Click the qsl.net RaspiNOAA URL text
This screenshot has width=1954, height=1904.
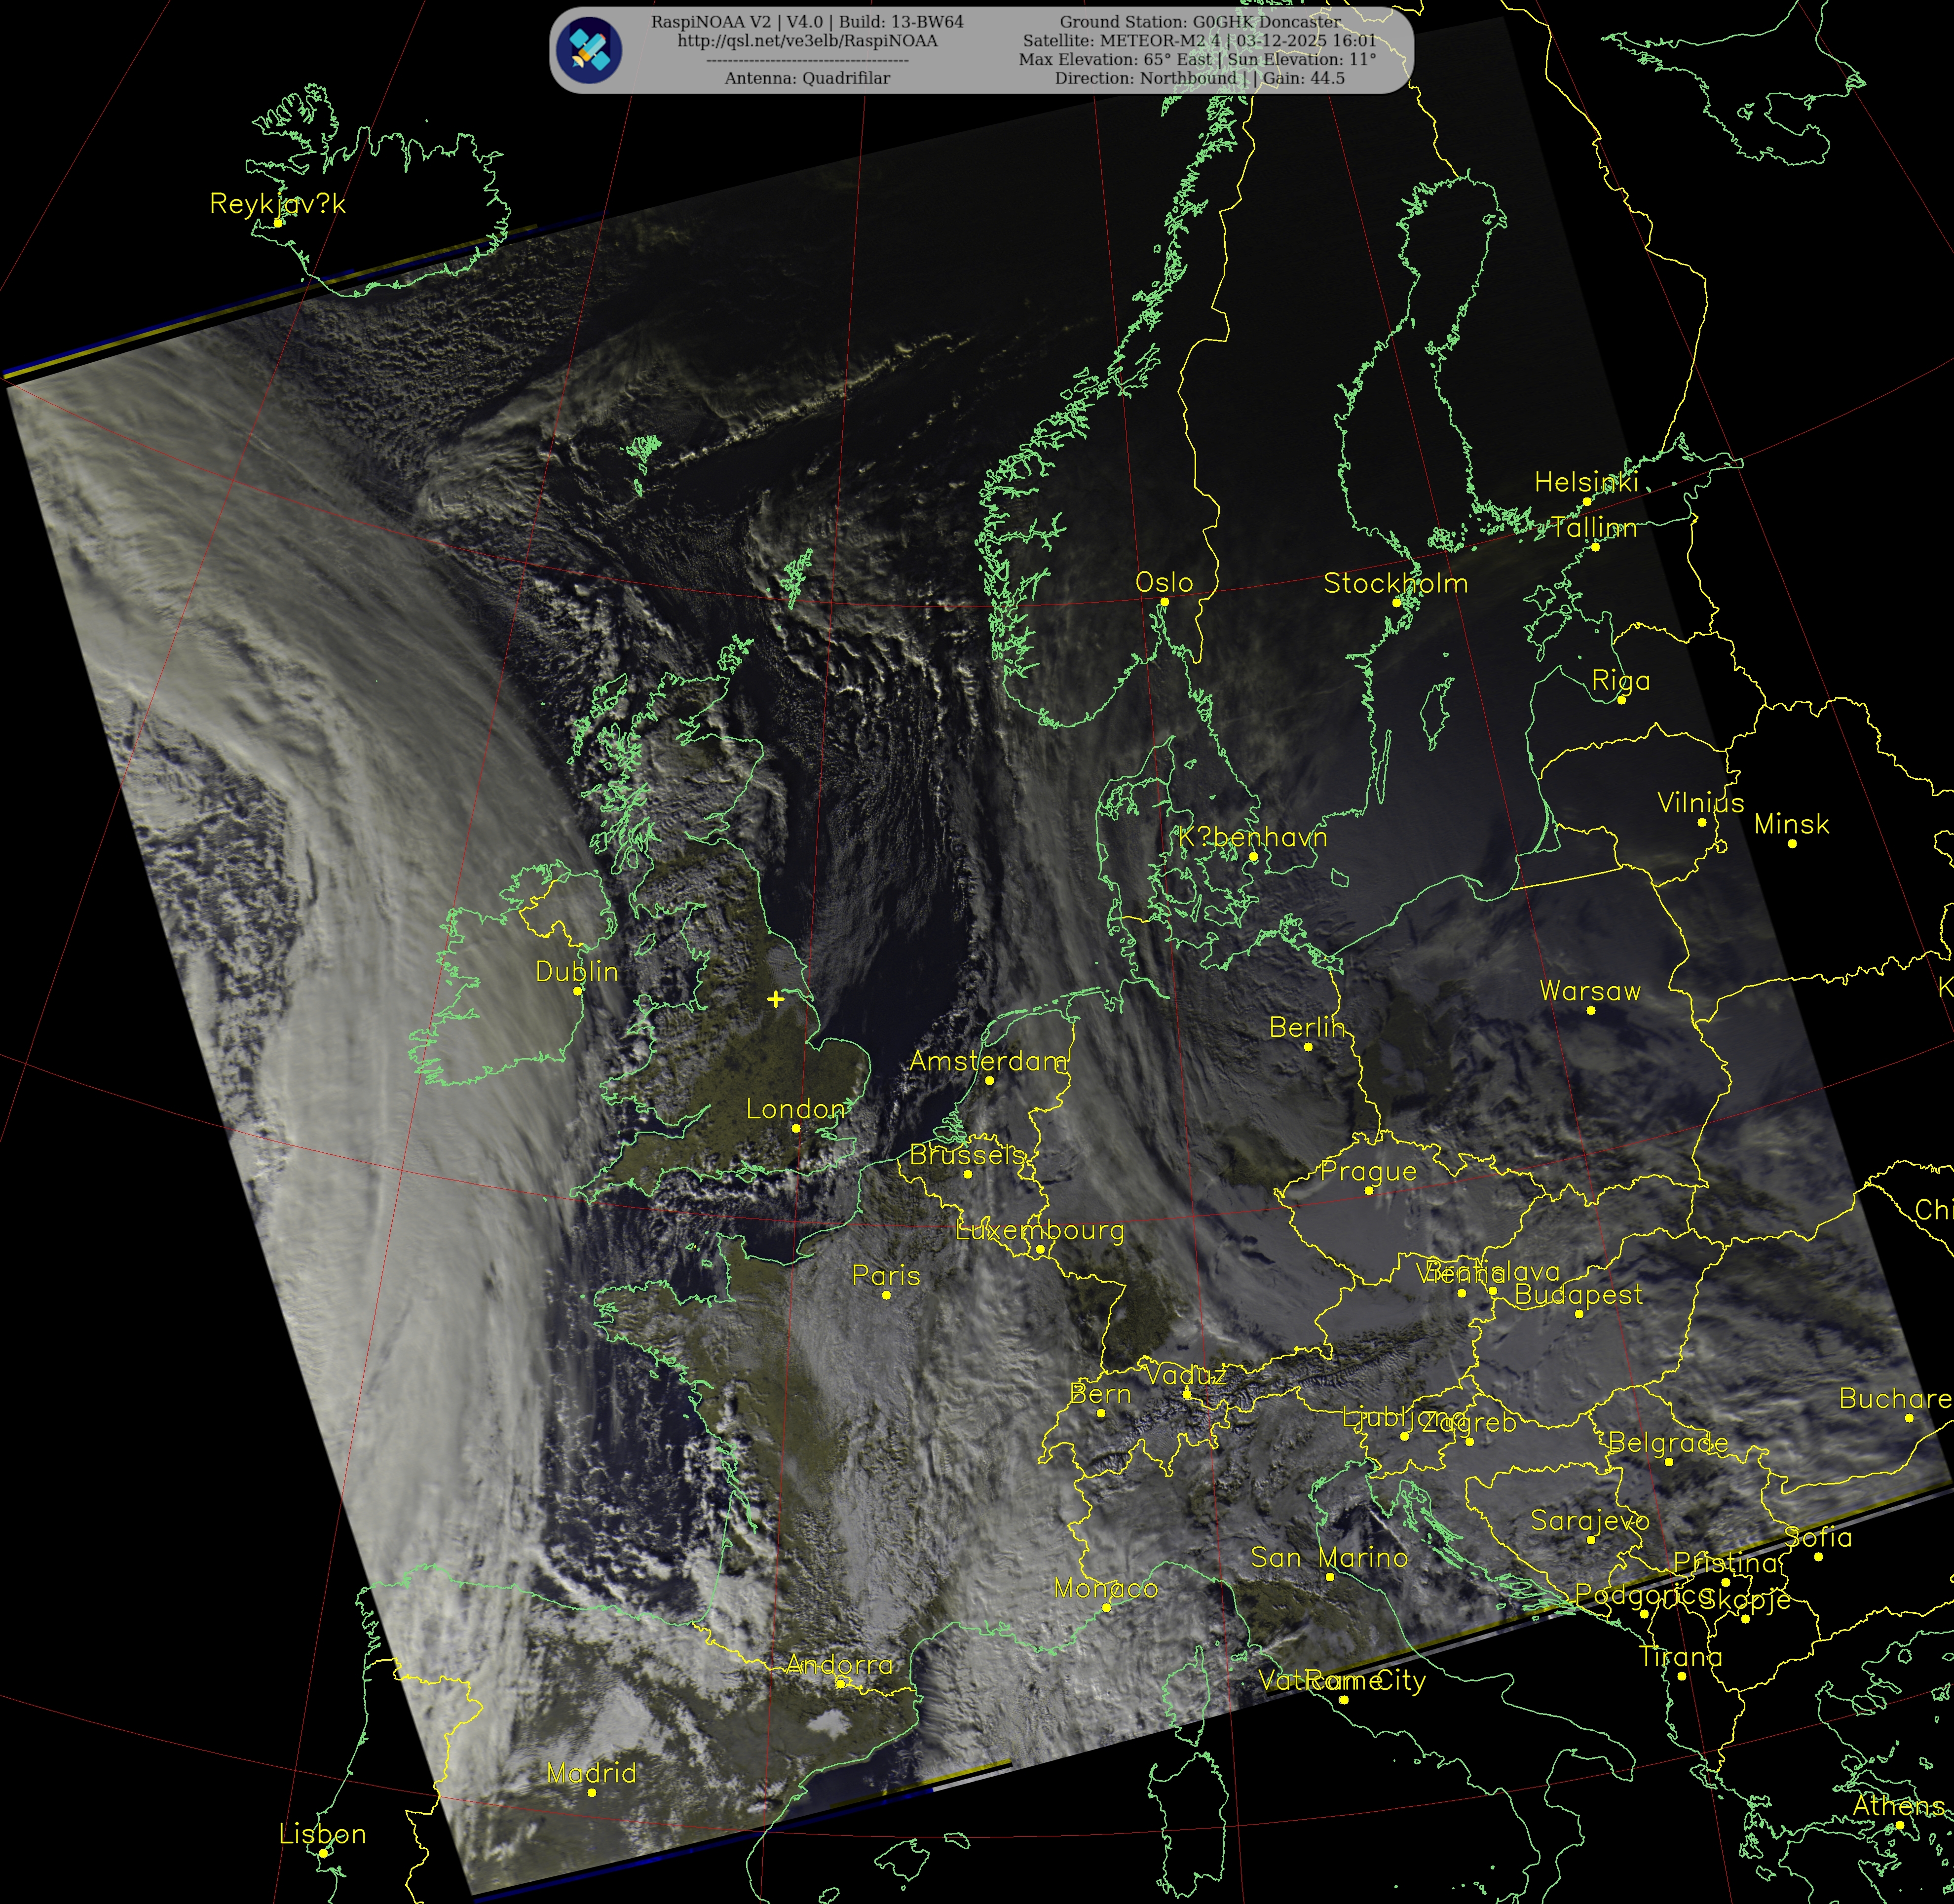click(x=807, y=41)
